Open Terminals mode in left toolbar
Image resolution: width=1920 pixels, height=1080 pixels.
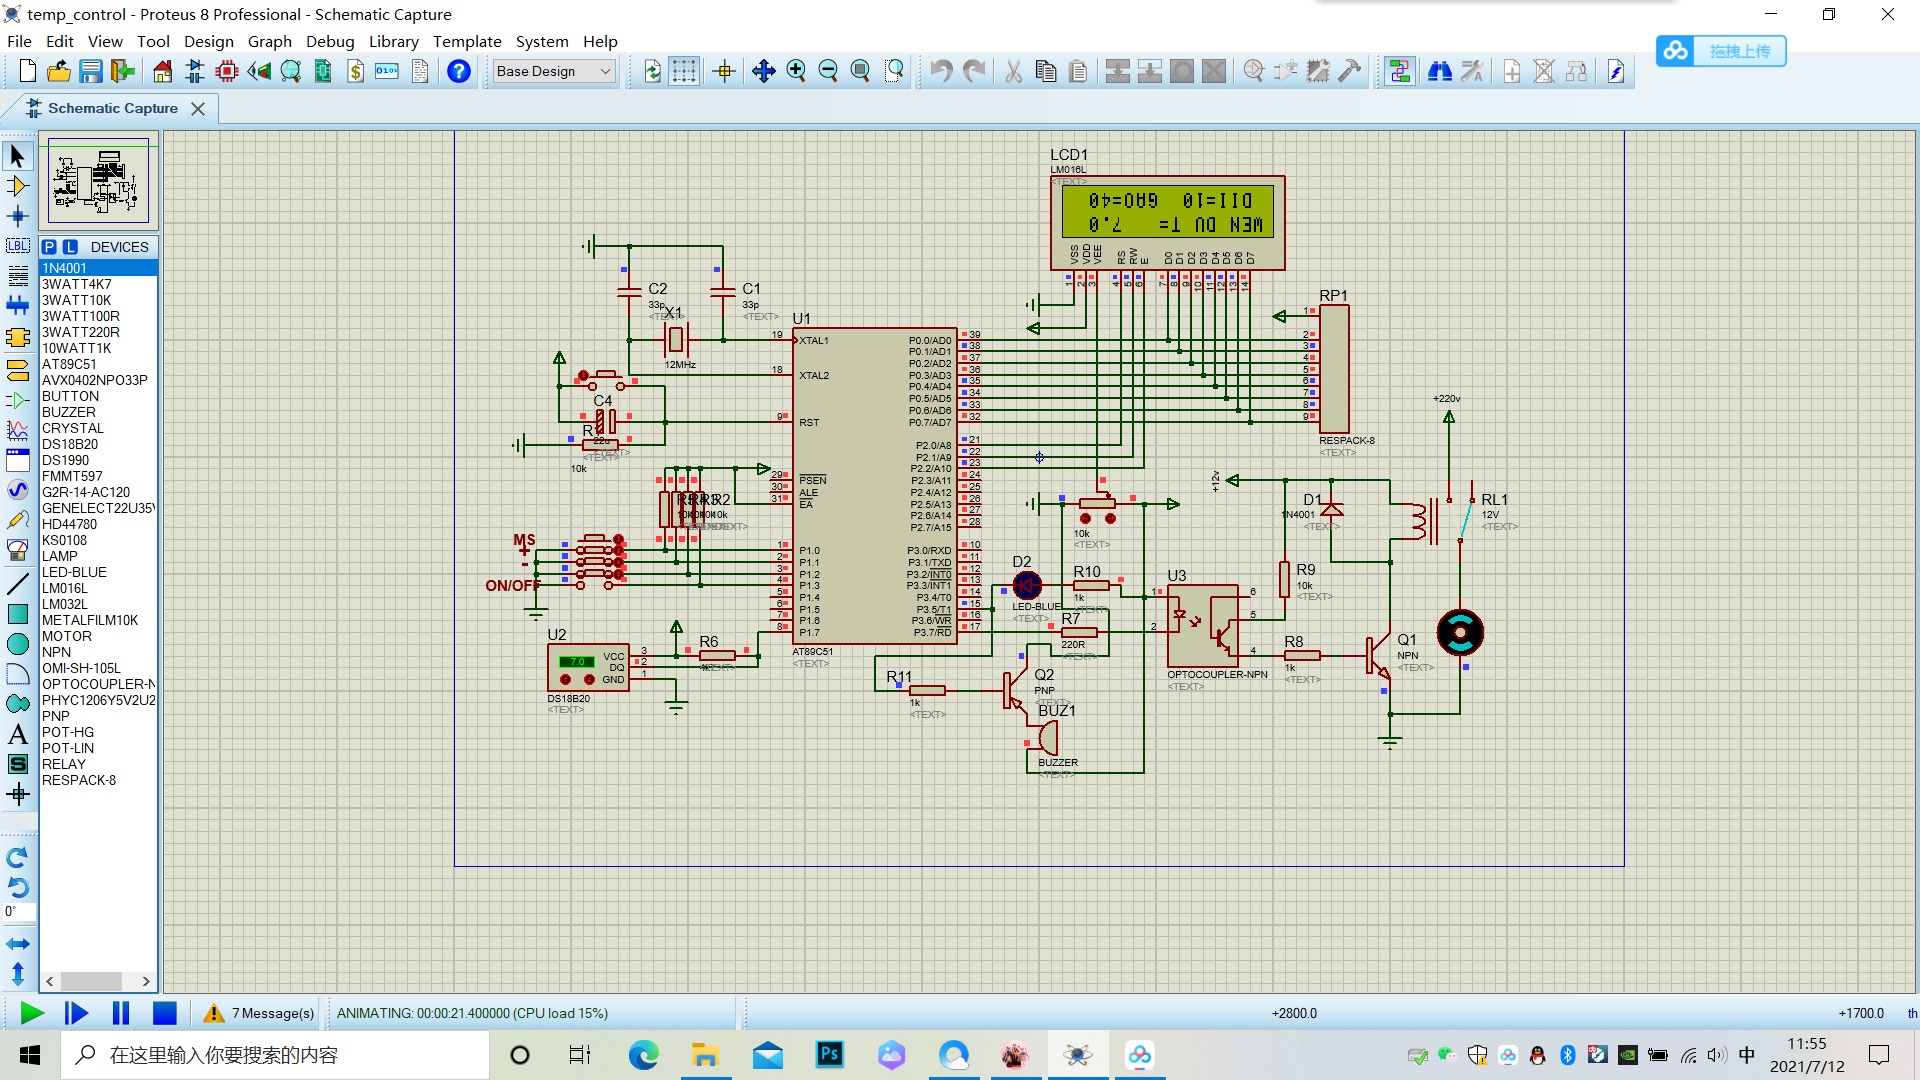coord(17,370)
